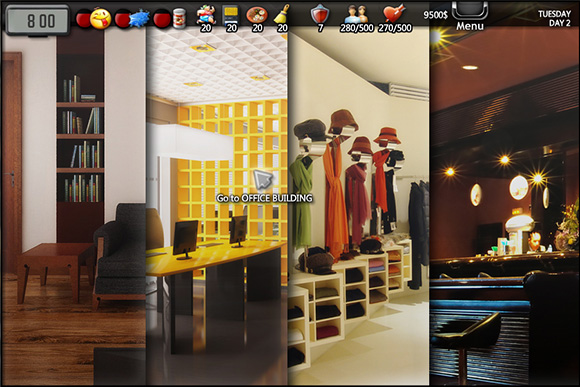Viewport: 580px width, 387px height.
Task: Go to the clothing store location panel
Action: coord(358,207)
